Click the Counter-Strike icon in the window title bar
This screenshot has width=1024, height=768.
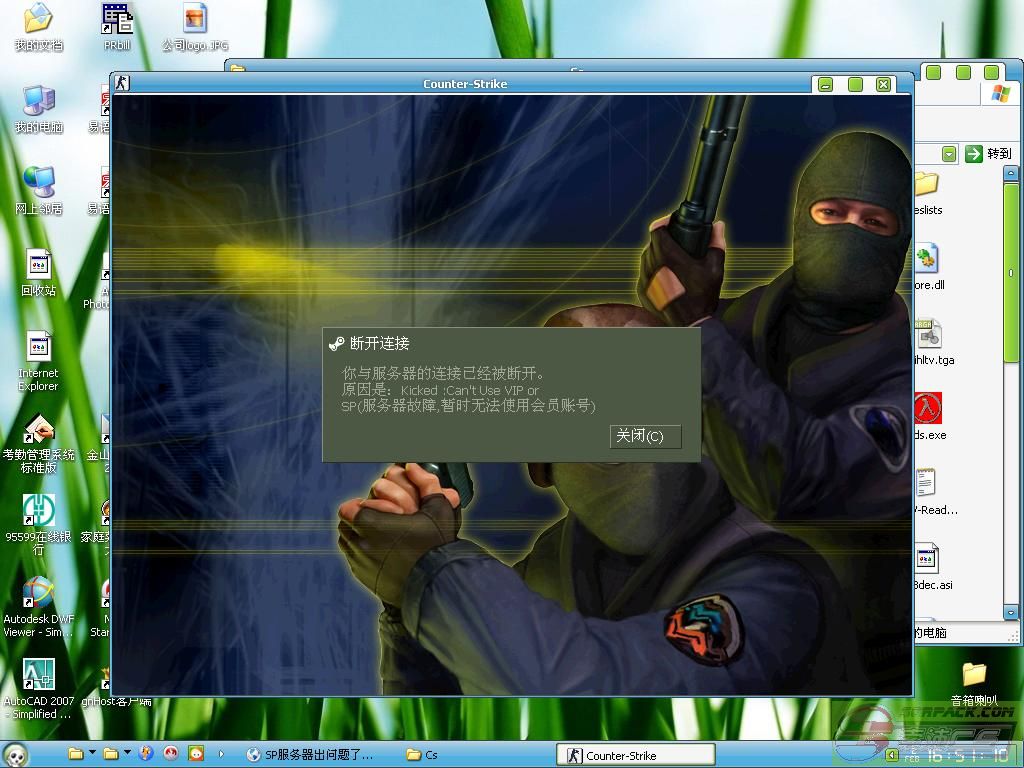tap(122, 83)
